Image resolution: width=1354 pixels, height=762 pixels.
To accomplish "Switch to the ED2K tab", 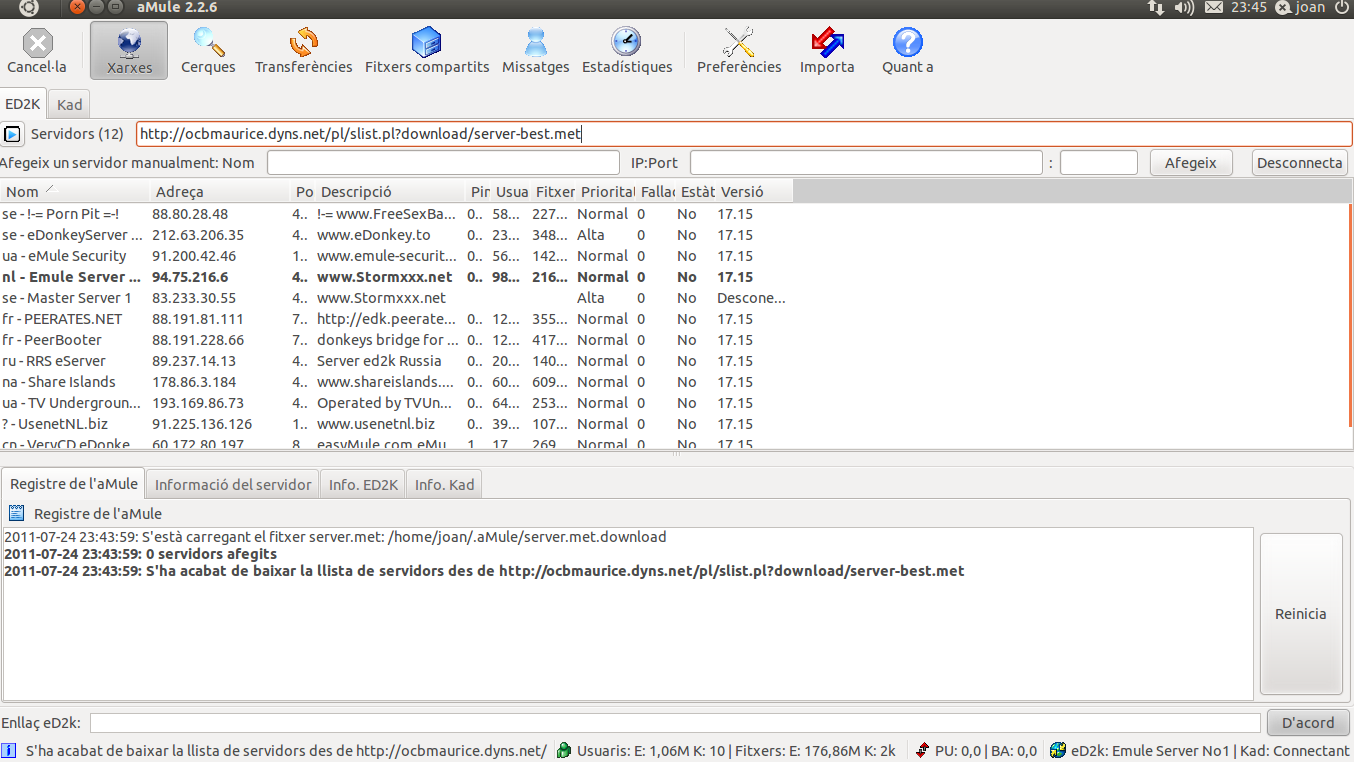I will point(23,104).
